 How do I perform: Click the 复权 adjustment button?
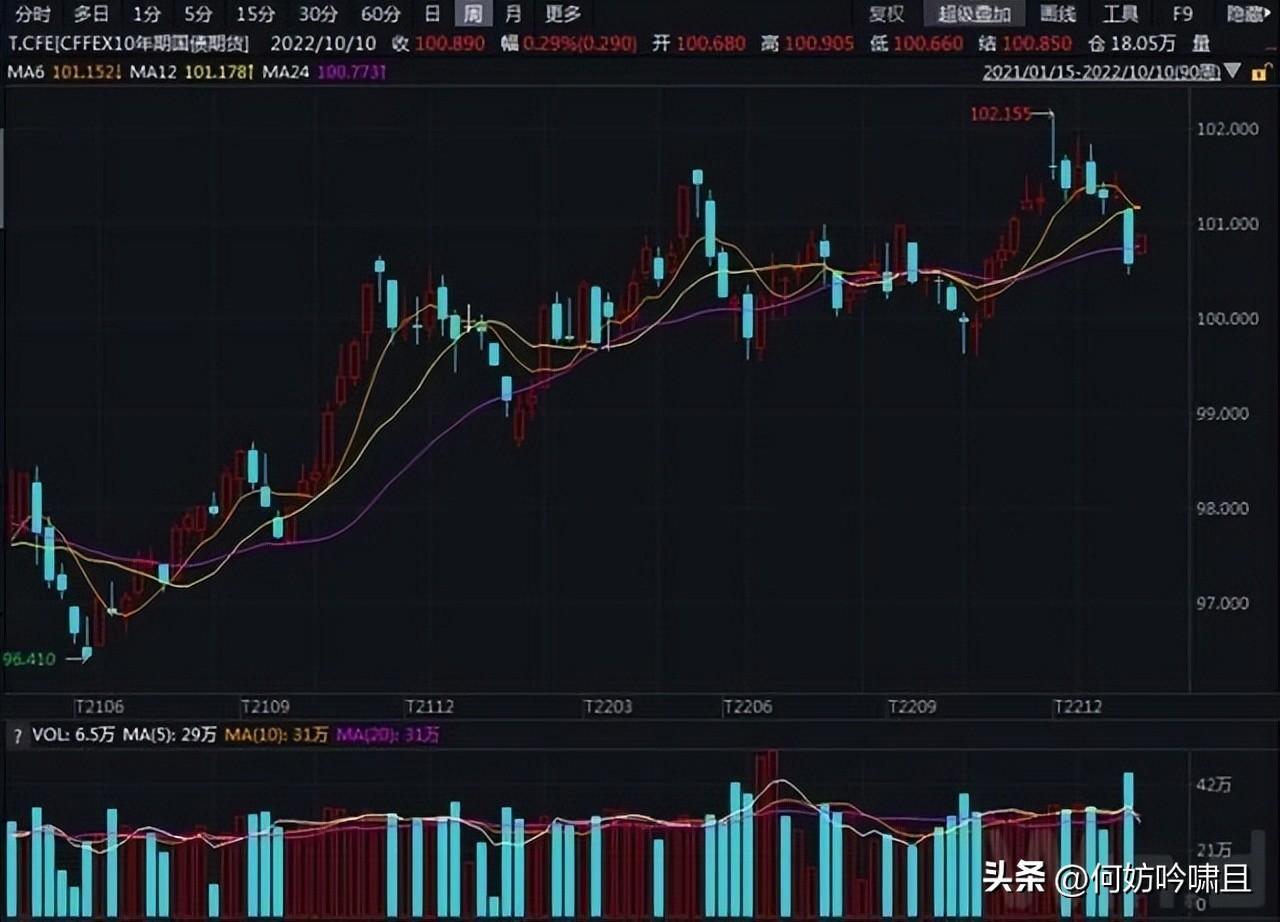click(886, 14)
